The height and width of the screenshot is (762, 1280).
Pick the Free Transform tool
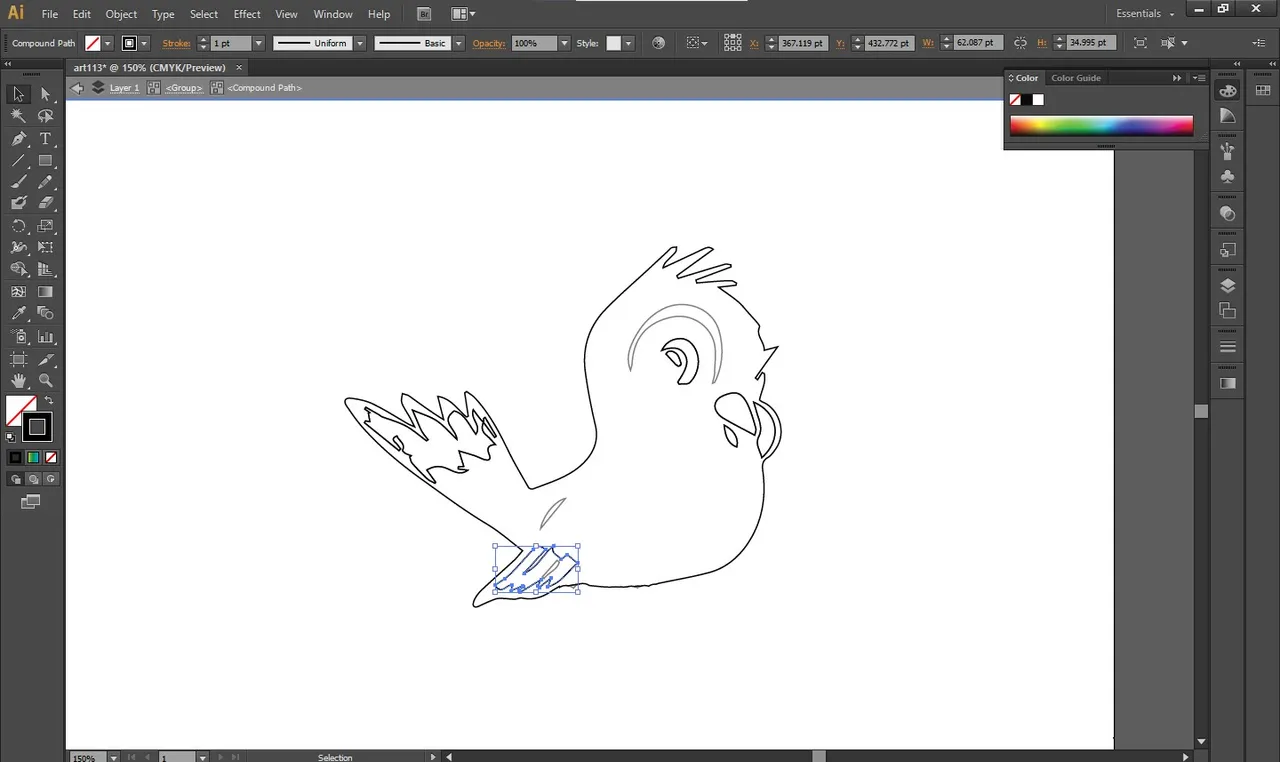(45, 247)
